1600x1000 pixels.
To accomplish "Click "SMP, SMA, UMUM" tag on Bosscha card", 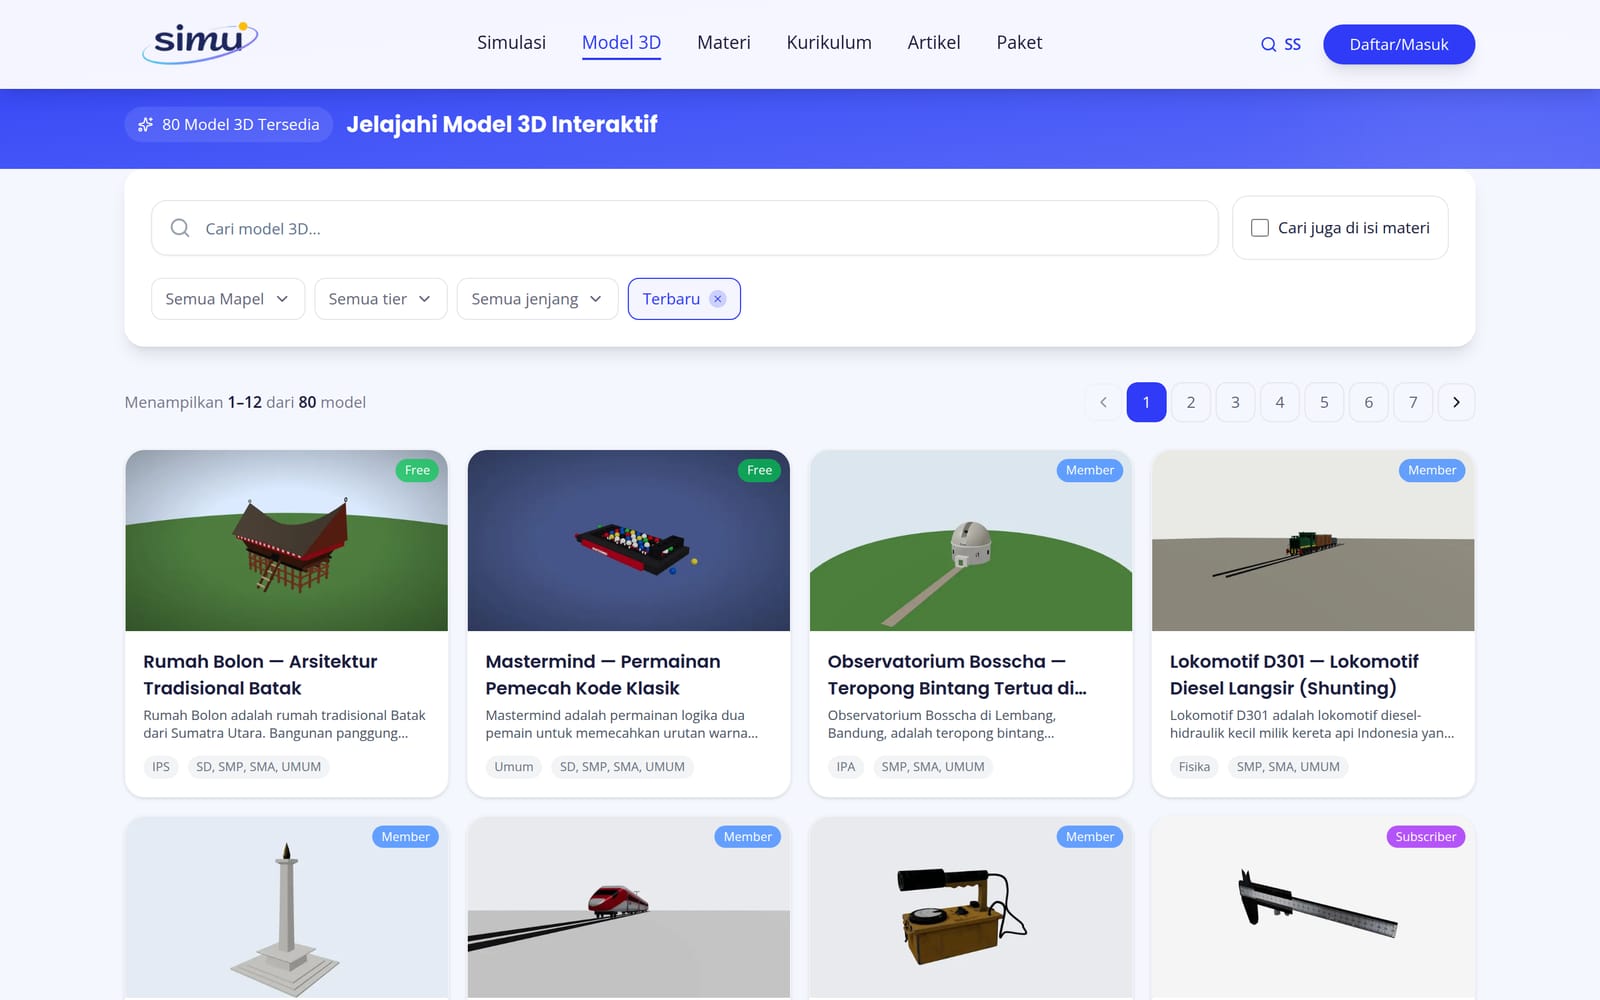I will (x=933, y=767).
